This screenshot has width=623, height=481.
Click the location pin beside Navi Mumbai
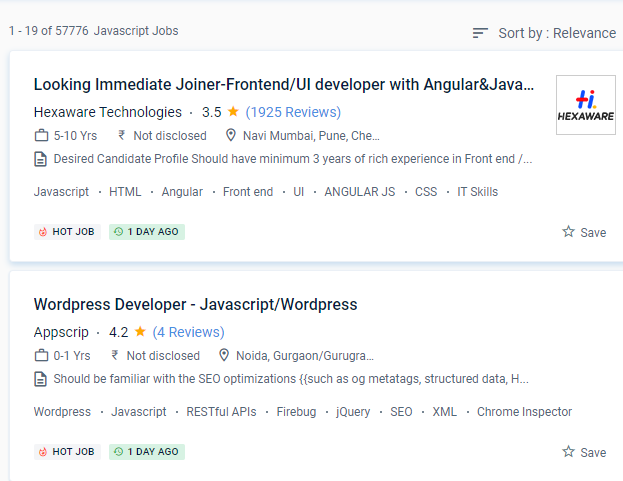pyautogui.click(x=231, y=135)
